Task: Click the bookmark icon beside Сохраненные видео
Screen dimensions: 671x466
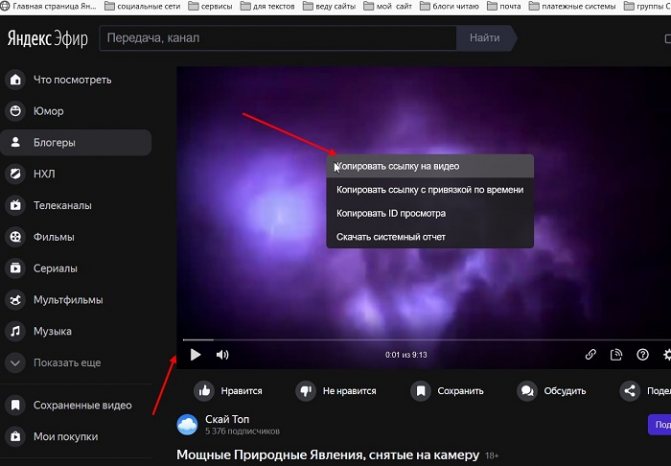Action: tap(15, 405)
